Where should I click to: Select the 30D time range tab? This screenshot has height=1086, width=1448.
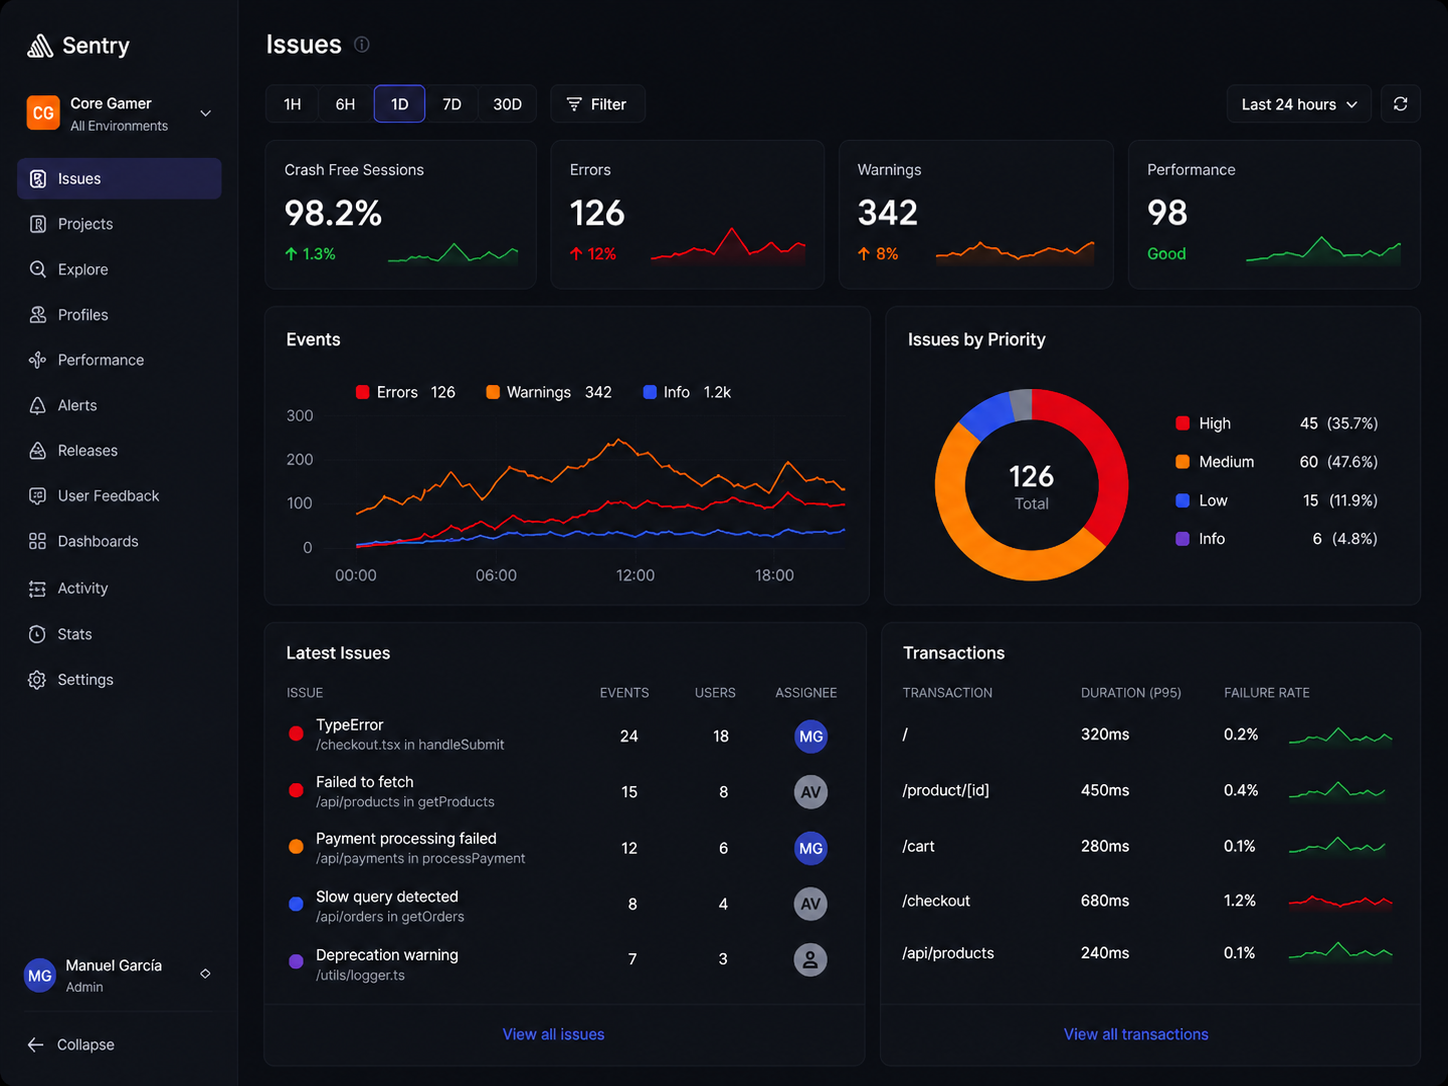[507, 104]
